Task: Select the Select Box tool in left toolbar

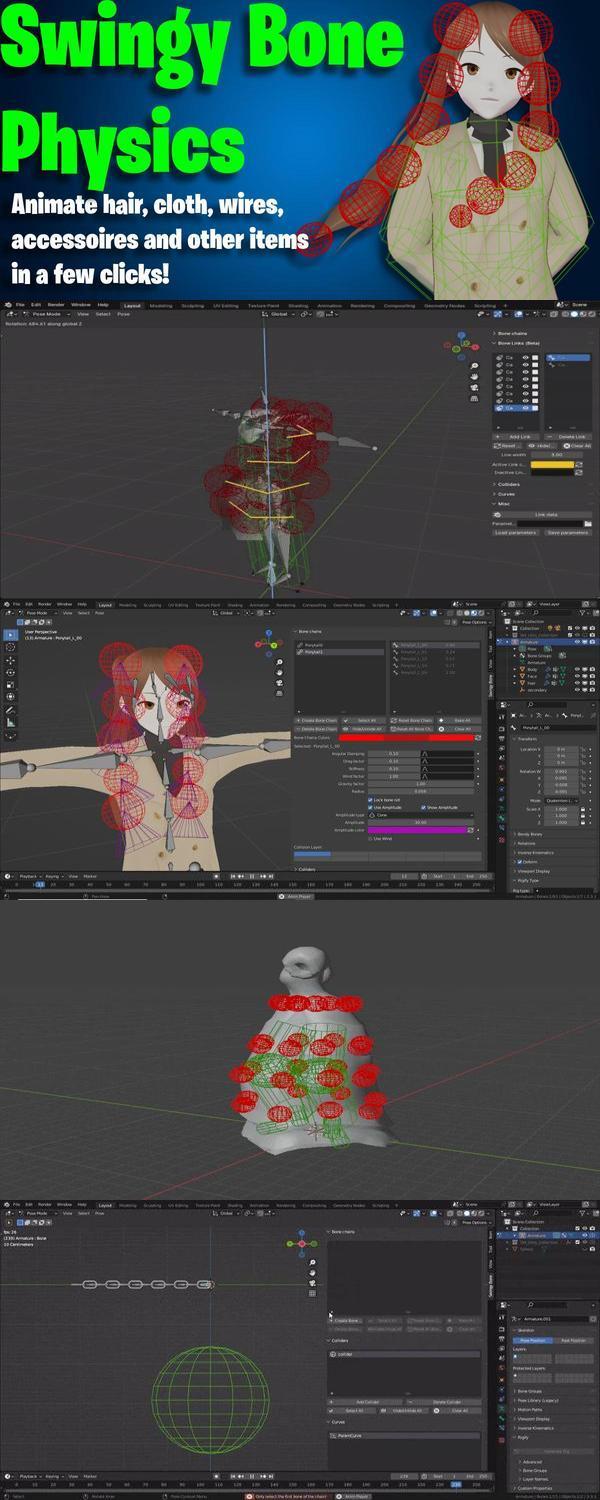Action: (10, 634)
